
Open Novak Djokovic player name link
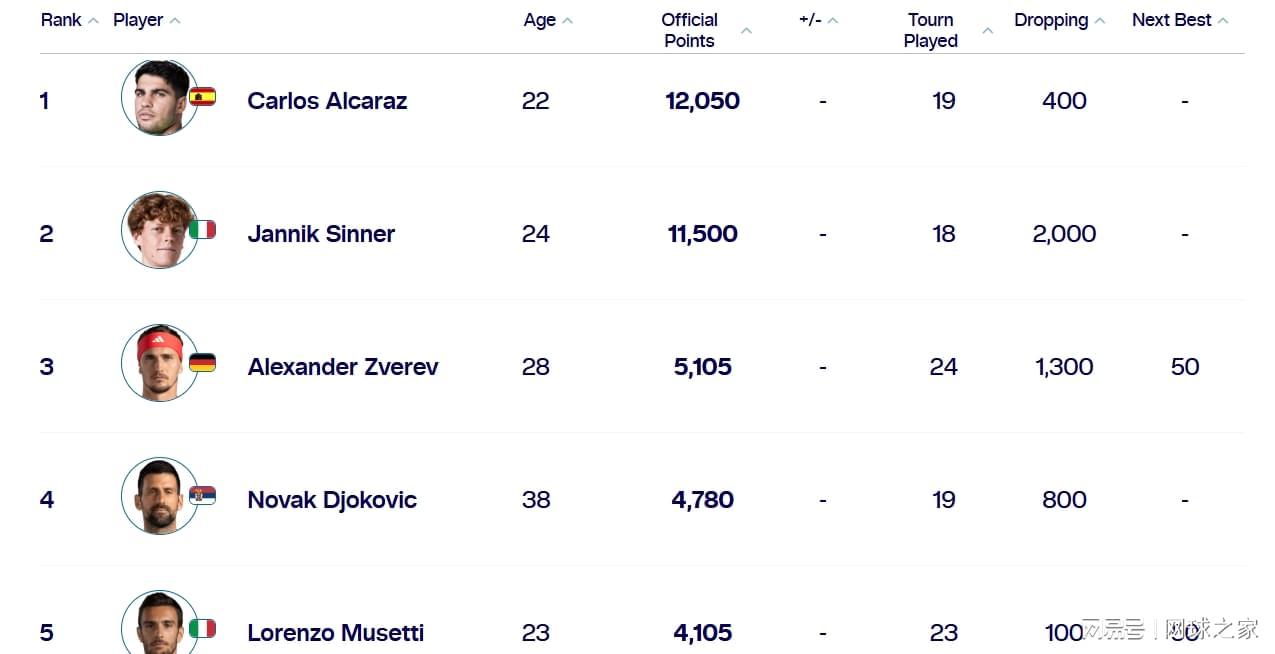(x=332, y=500)
